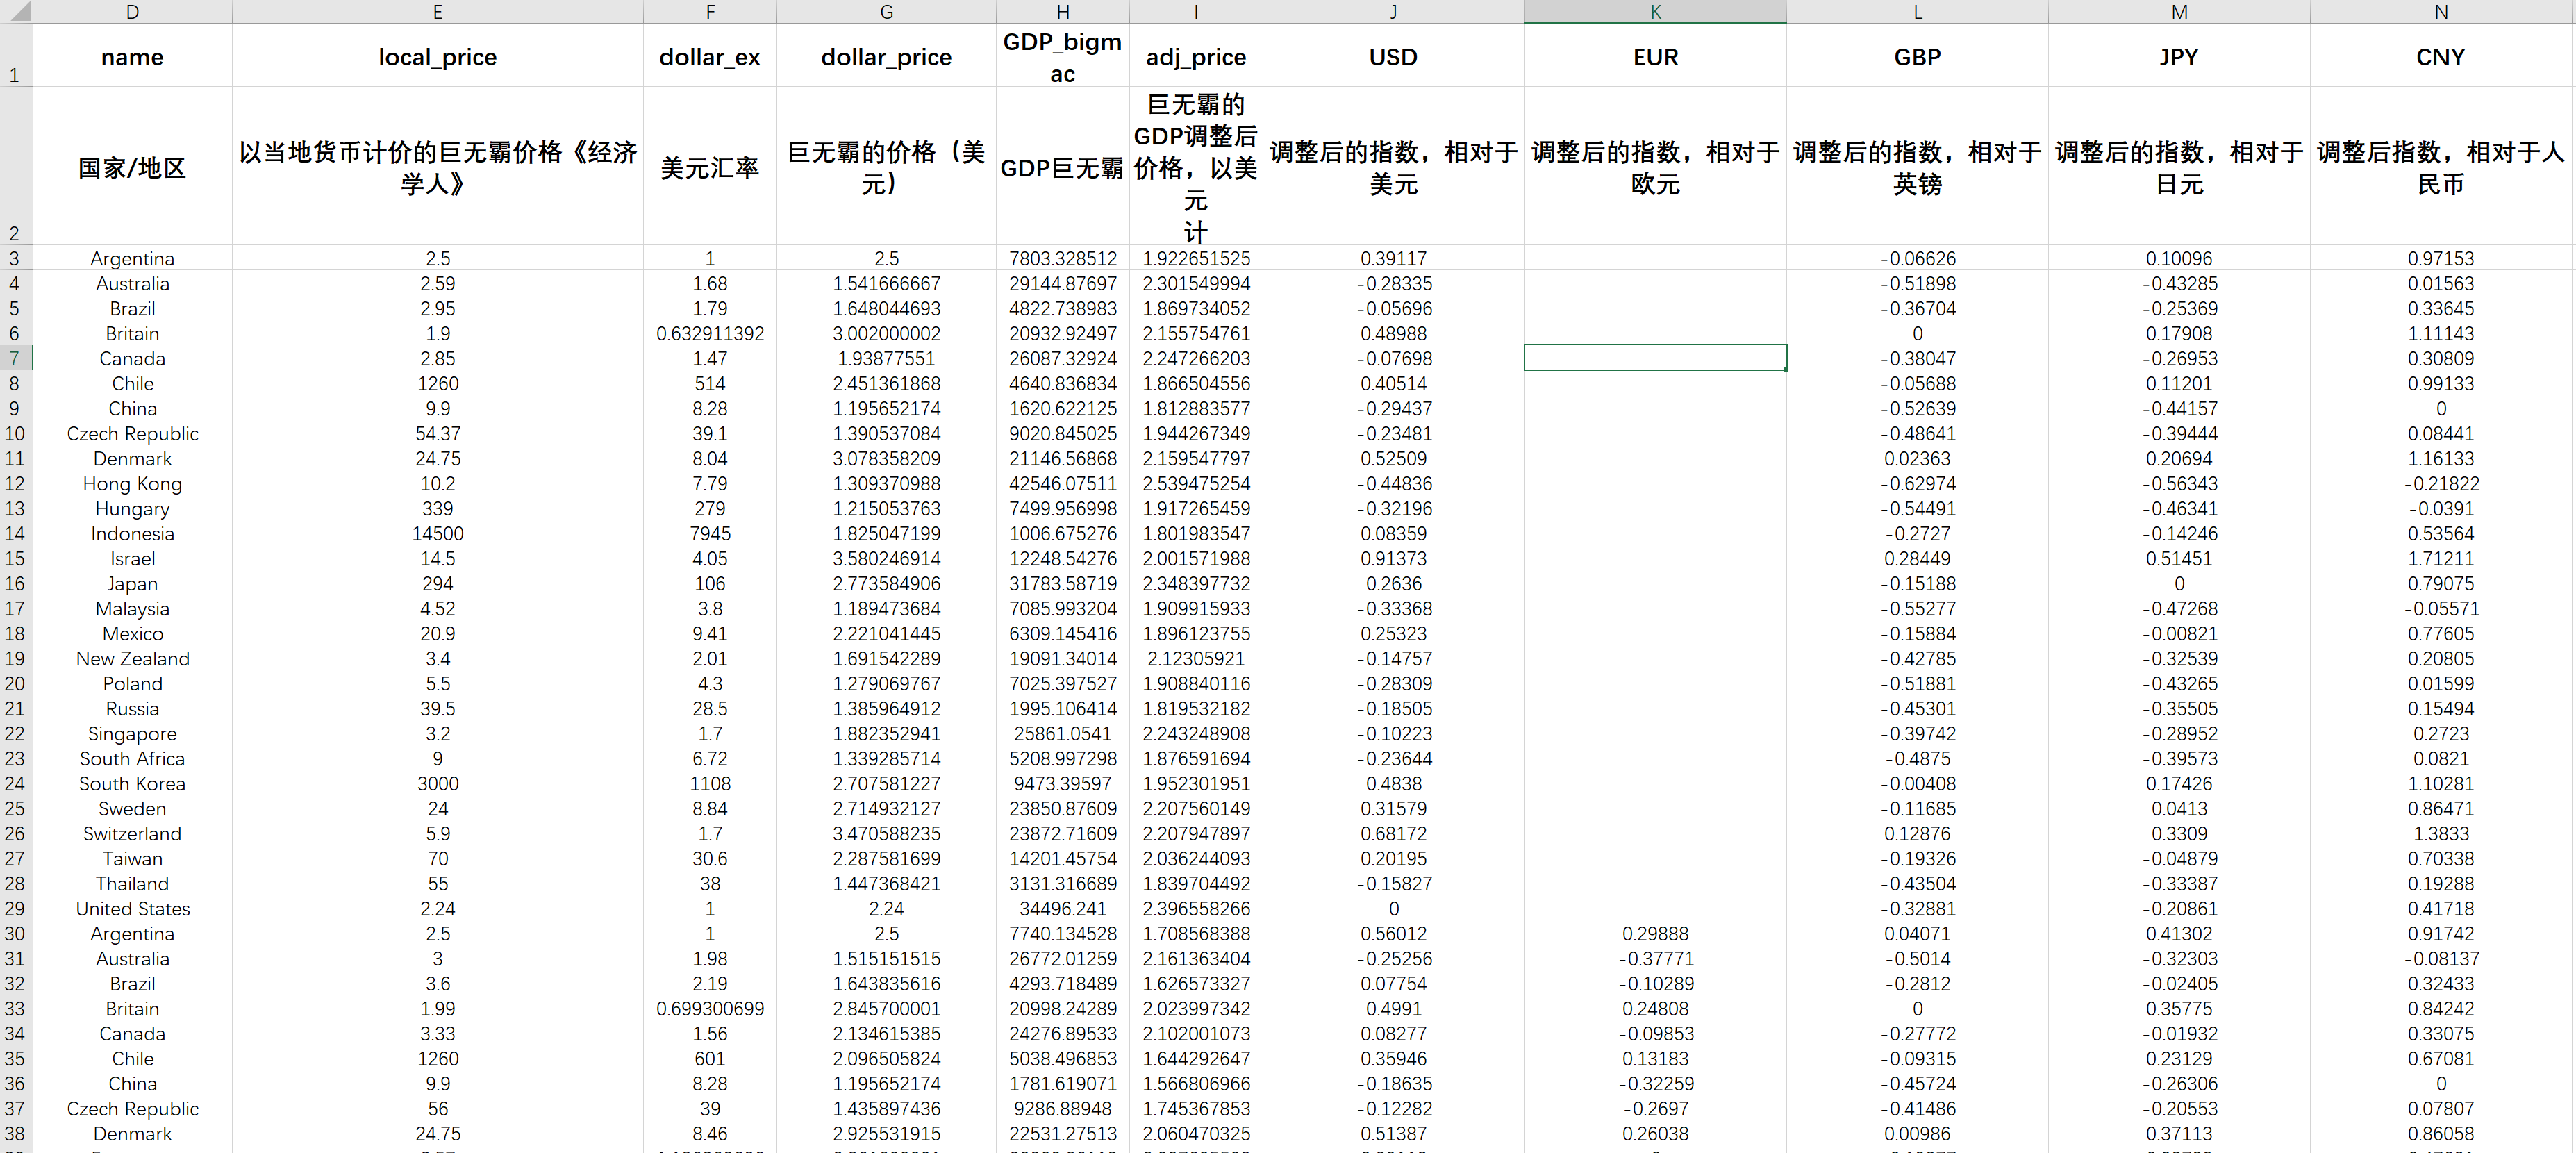This screenshot has width=2576, height=1153.
Task: Select column H header
Action: 1062,11
